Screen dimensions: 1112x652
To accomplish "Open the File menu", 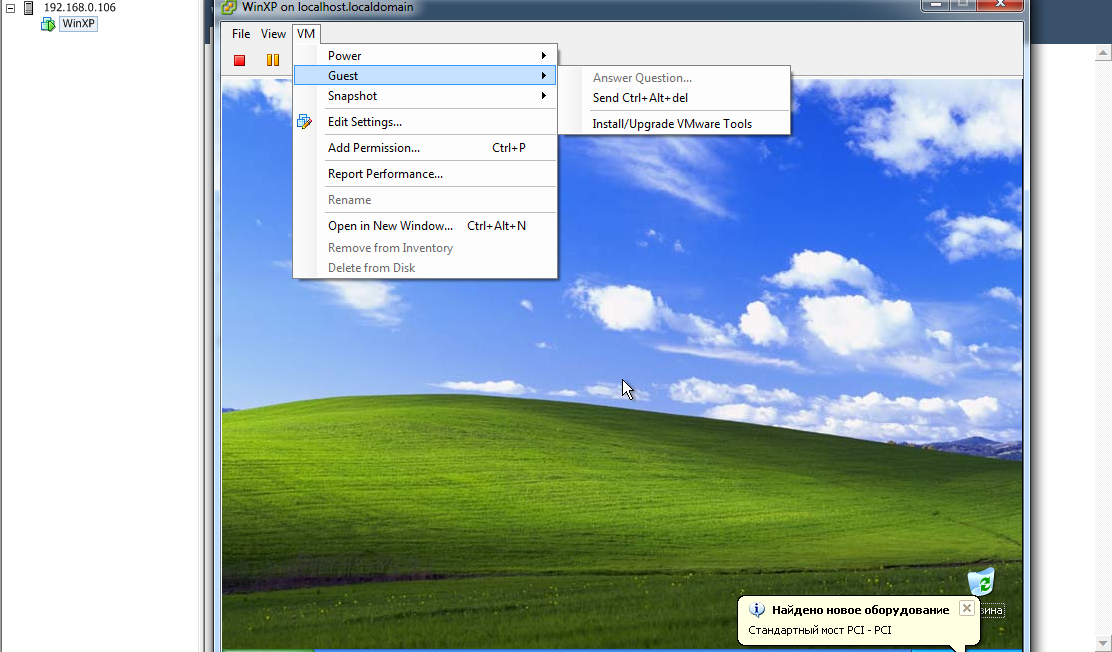I will click(241, 34).
